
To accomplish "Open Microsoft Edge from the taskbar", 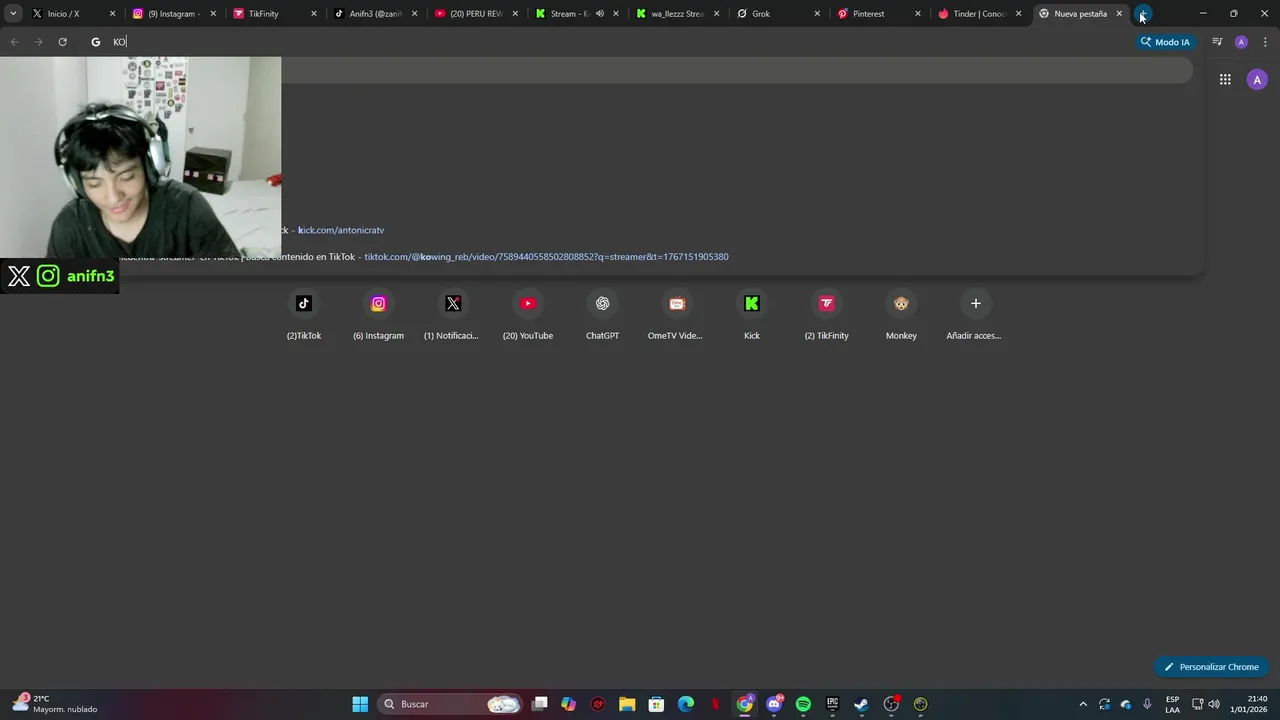I will point(686,704).
